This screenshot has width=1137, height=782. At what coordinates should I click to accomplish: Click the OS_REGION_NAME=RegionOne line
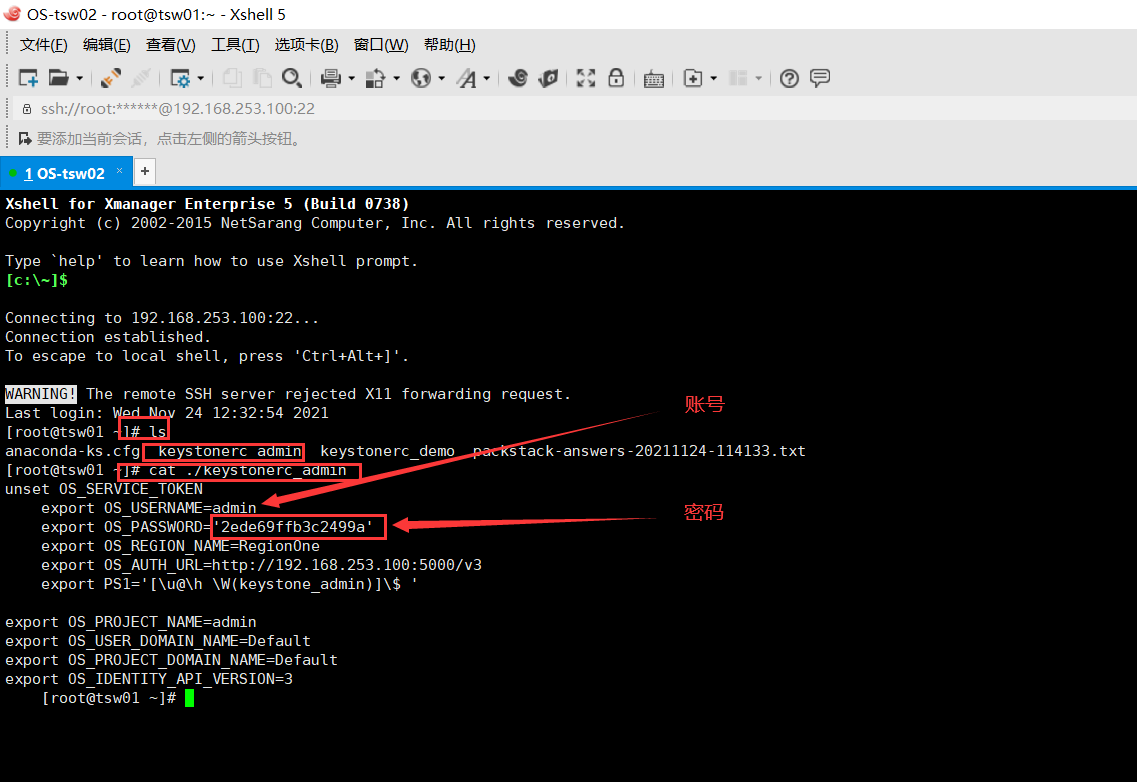point(181,546)
